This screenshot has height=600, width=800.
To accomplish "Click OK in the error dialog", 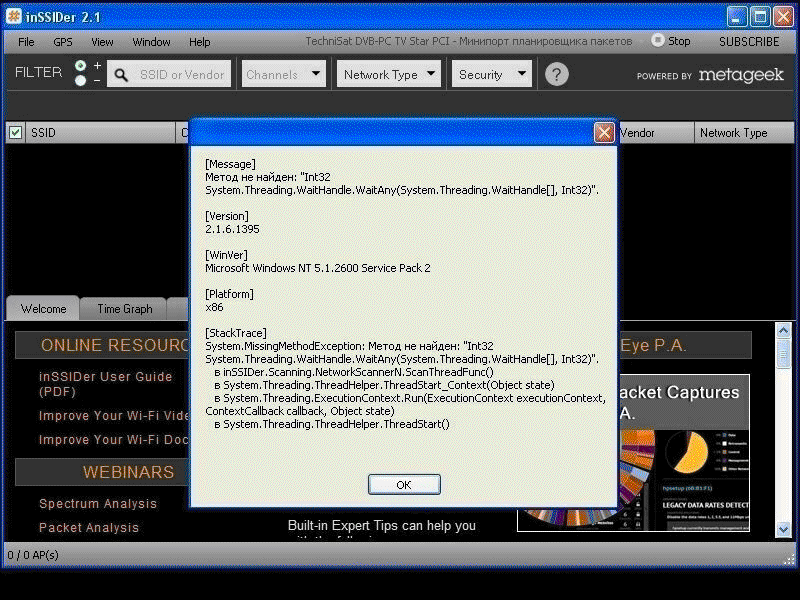I will click(404, 484).
